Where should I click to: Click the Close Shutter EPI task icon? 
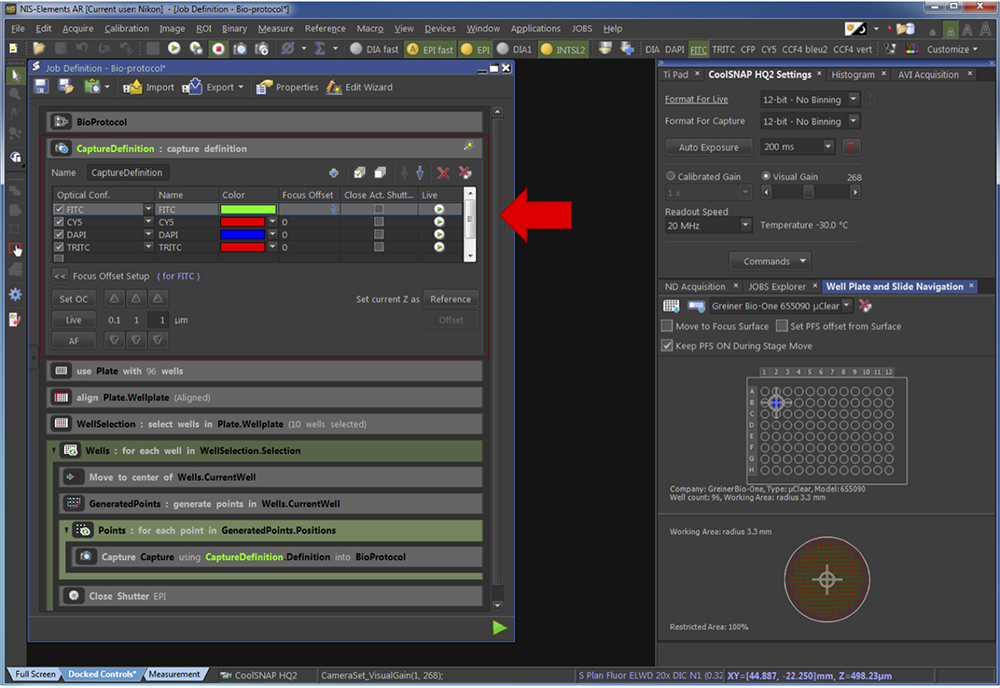pos(73,596)
